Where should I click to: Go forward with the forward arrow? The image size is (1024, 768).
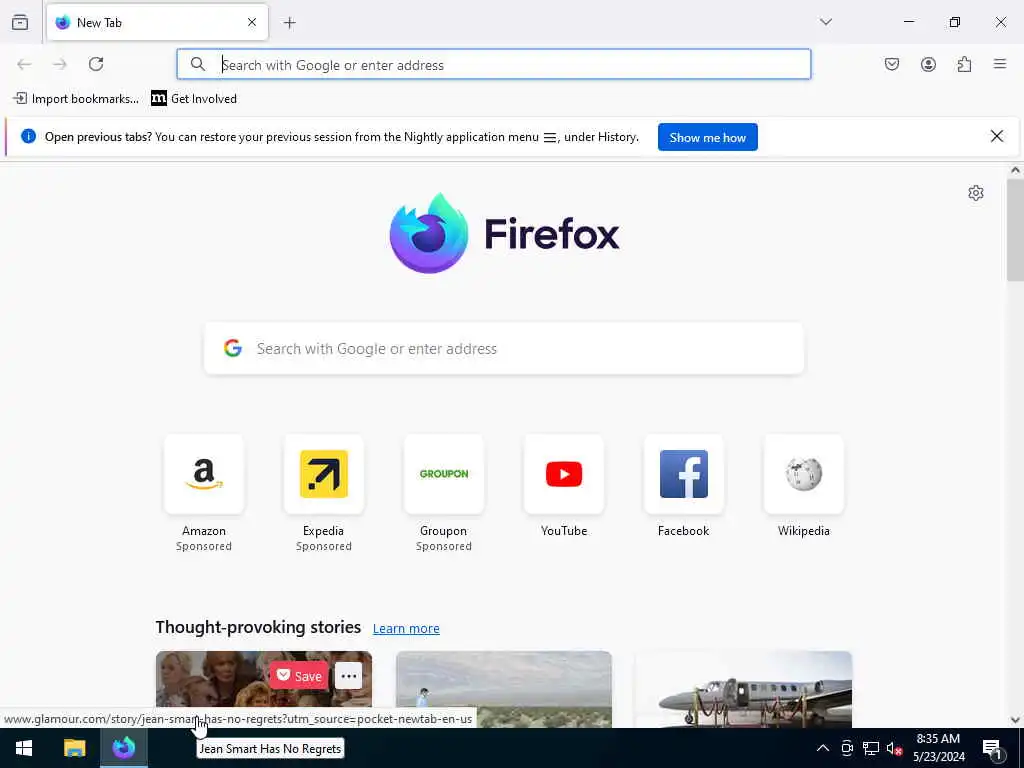click(60, 64)
